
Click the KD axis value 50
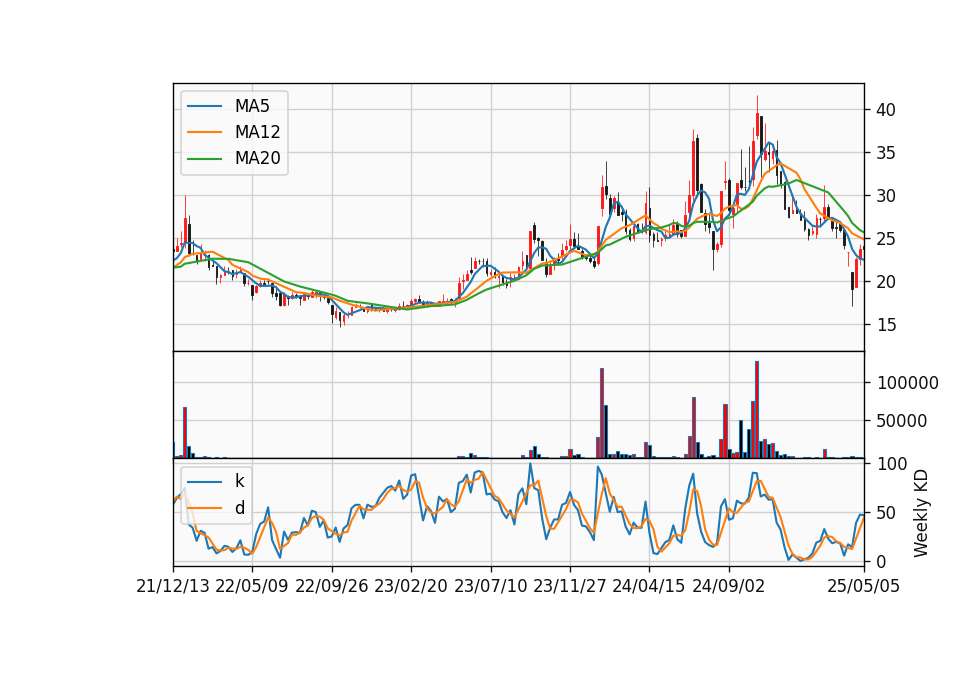tap(886, 513)
